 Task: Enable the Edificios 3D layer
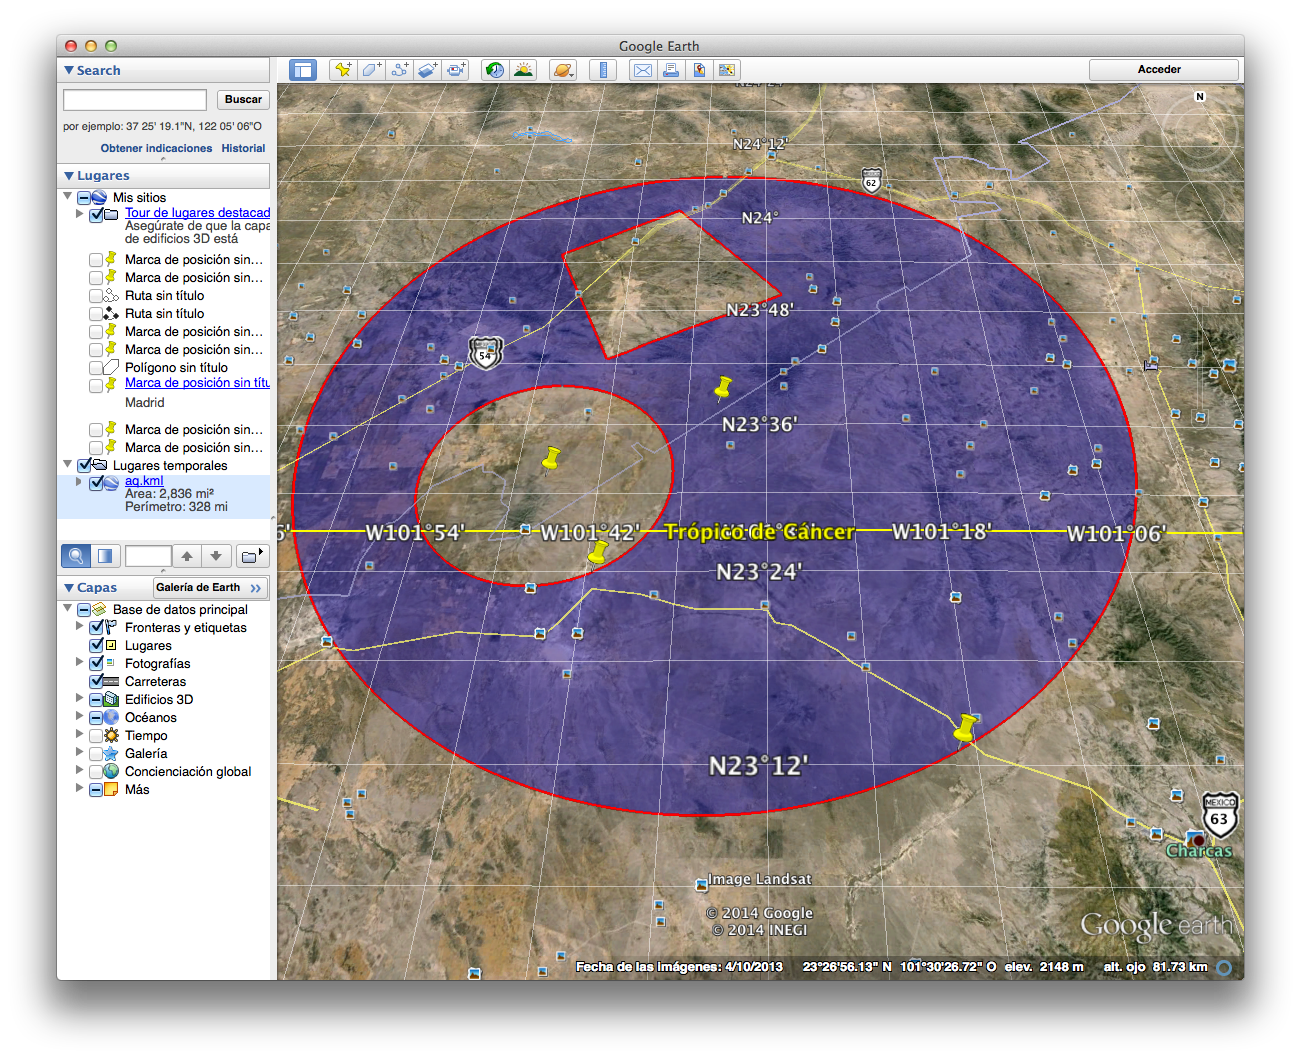(x=96, y=699)
